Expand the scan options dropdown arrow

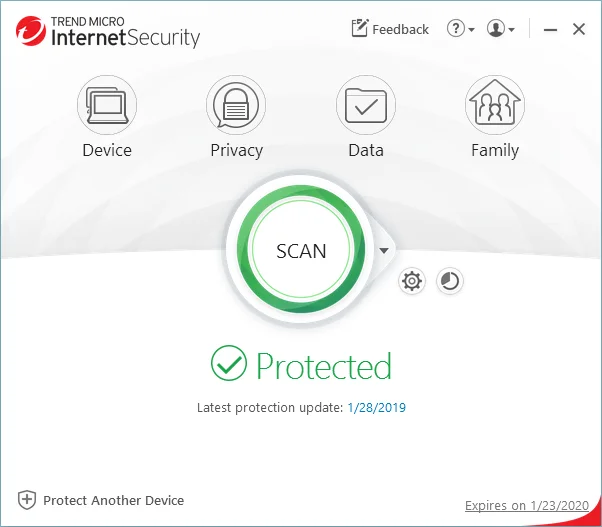384,251
